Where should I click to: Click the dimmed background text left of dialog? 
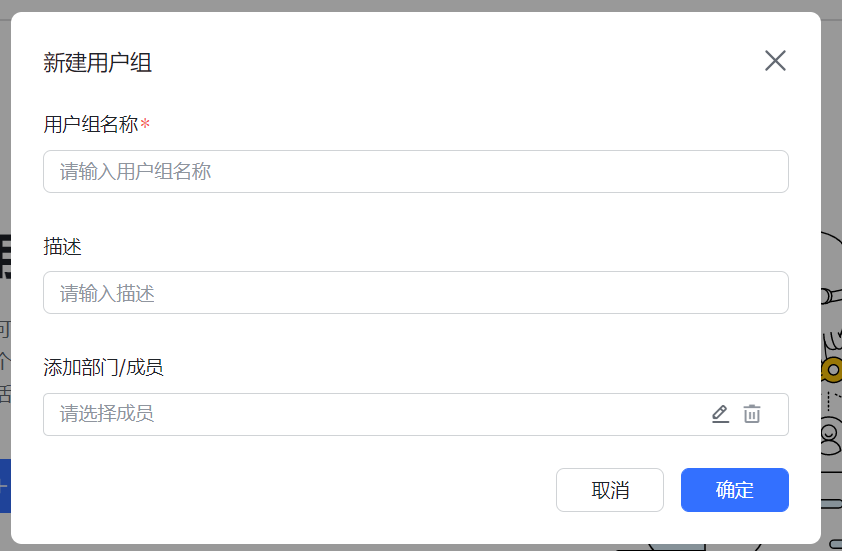point(5,360)
